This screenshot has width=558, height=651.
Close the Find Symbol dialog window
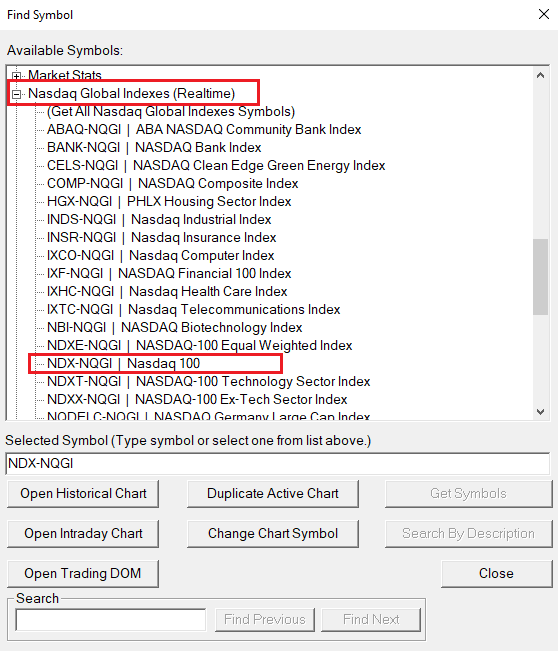[544, 14]
